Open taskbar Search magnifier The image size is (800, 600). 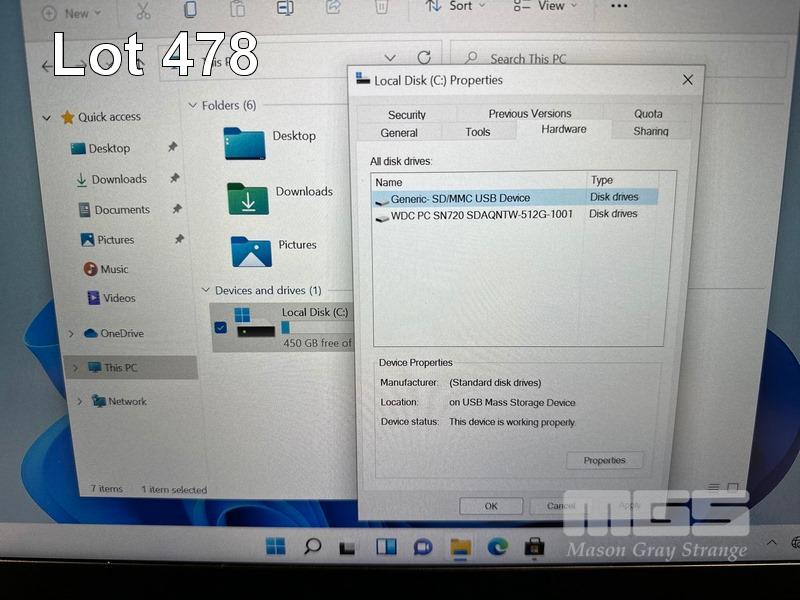312,546
